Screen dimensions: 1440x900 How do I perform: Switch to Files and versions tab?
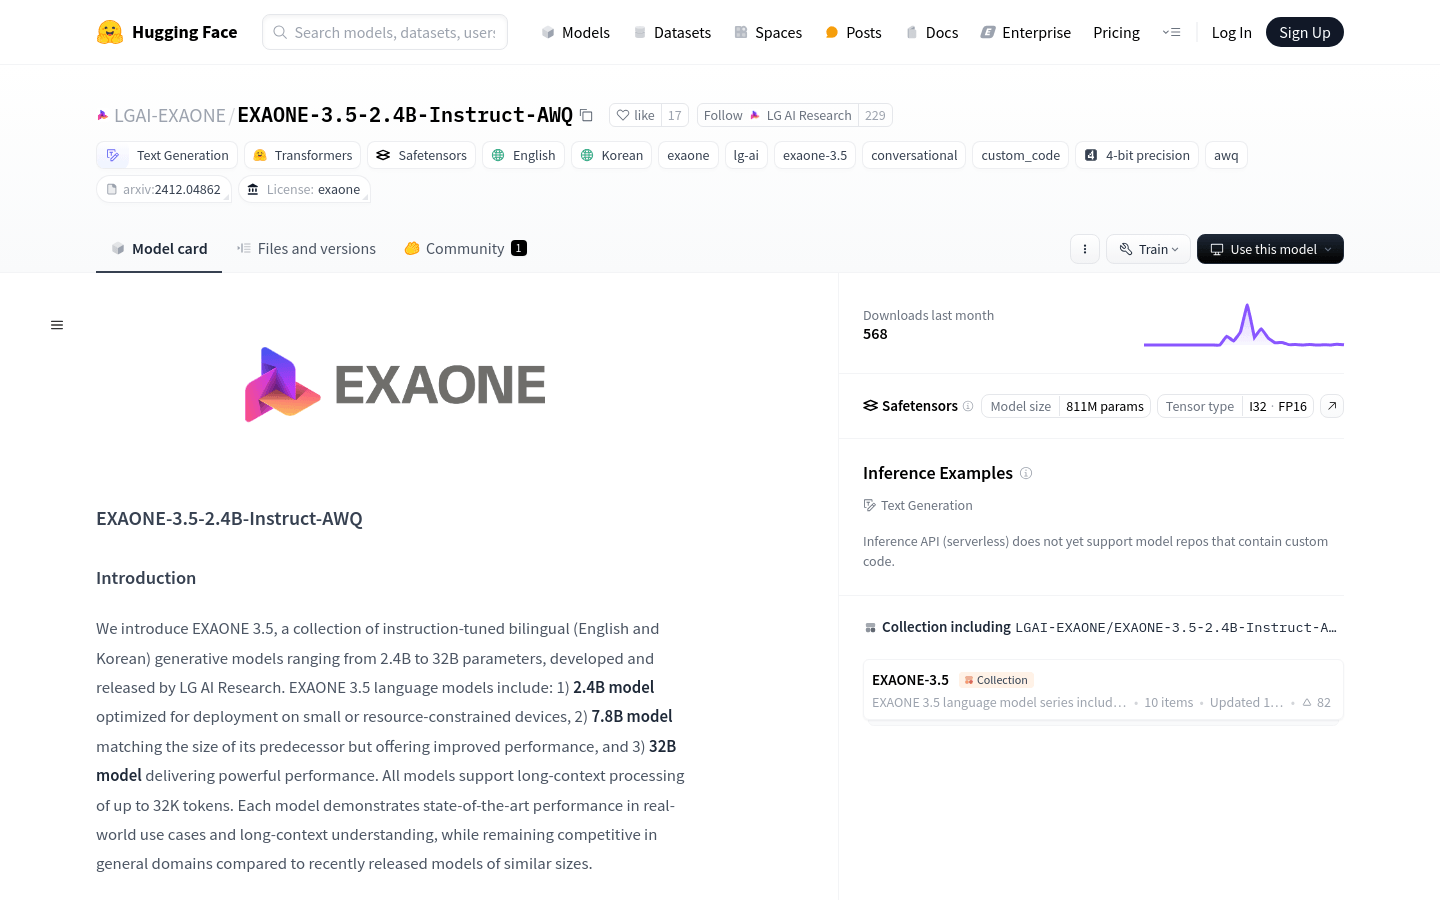306,249
